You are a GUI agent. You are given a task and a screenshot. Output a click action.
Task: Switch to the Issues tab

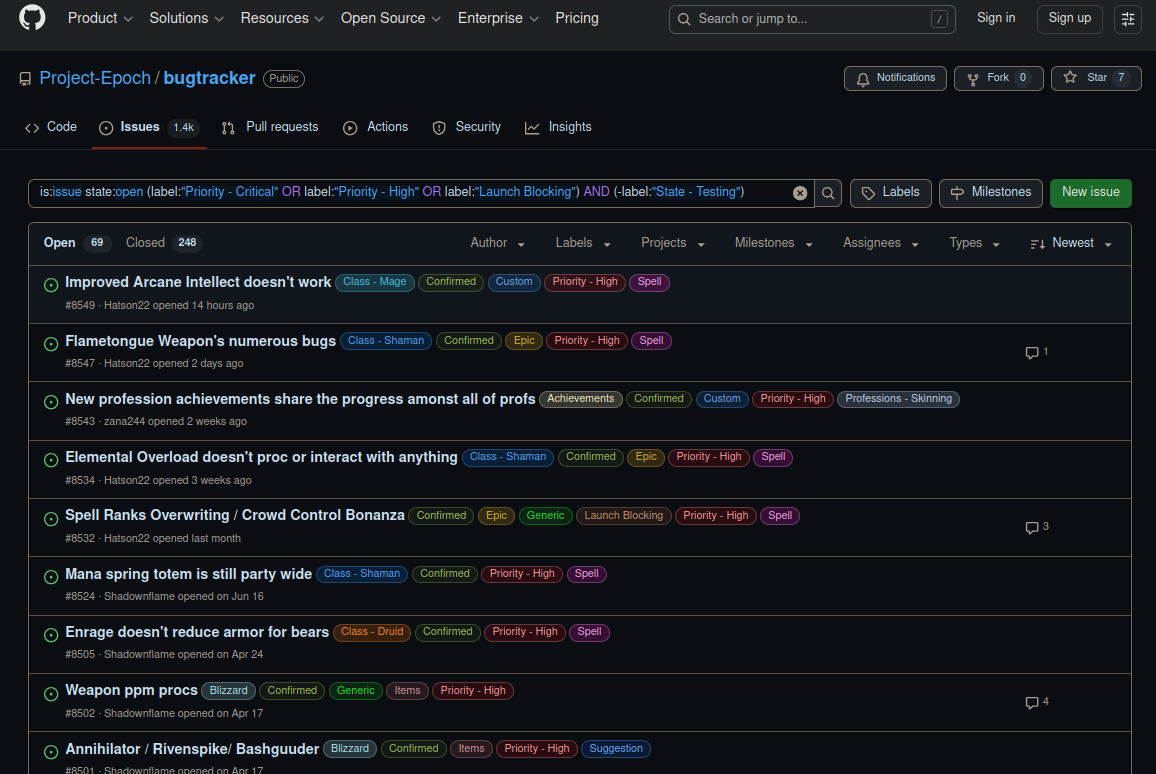pyautogui.click(x=149, y=128)
